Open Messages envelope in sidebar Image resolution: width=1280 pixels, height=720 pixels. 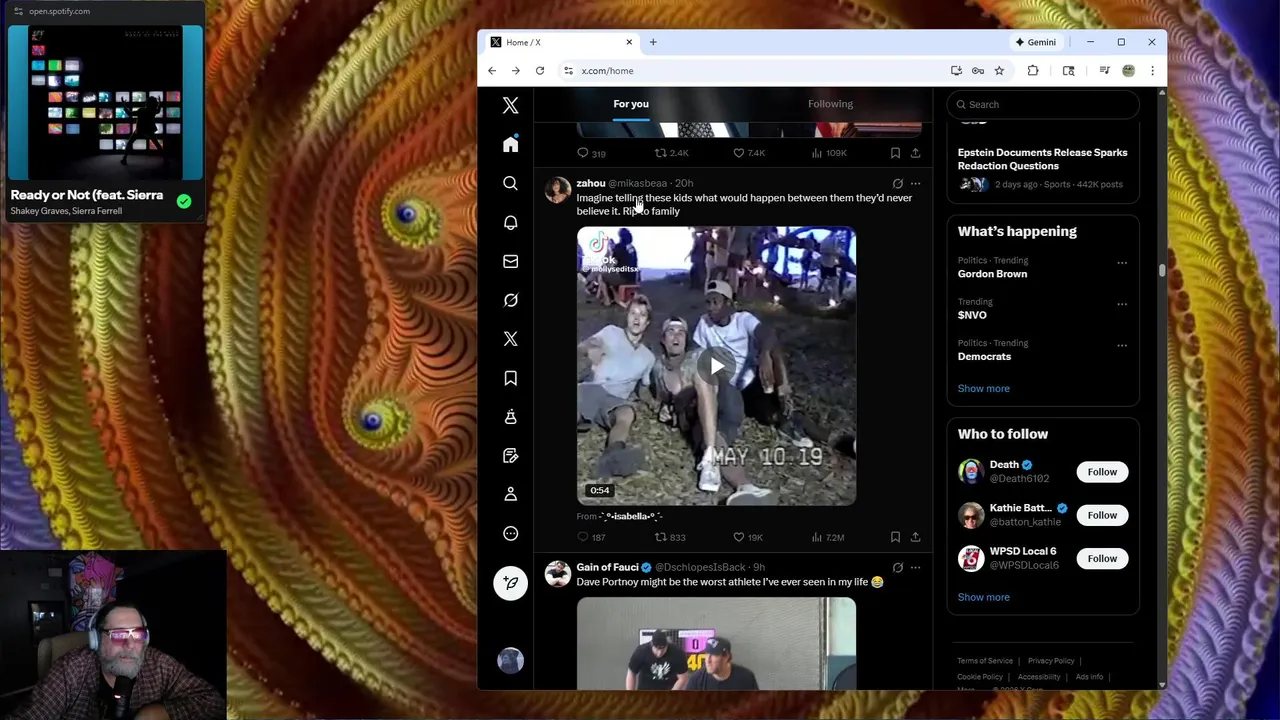click(x=510, y=261)
